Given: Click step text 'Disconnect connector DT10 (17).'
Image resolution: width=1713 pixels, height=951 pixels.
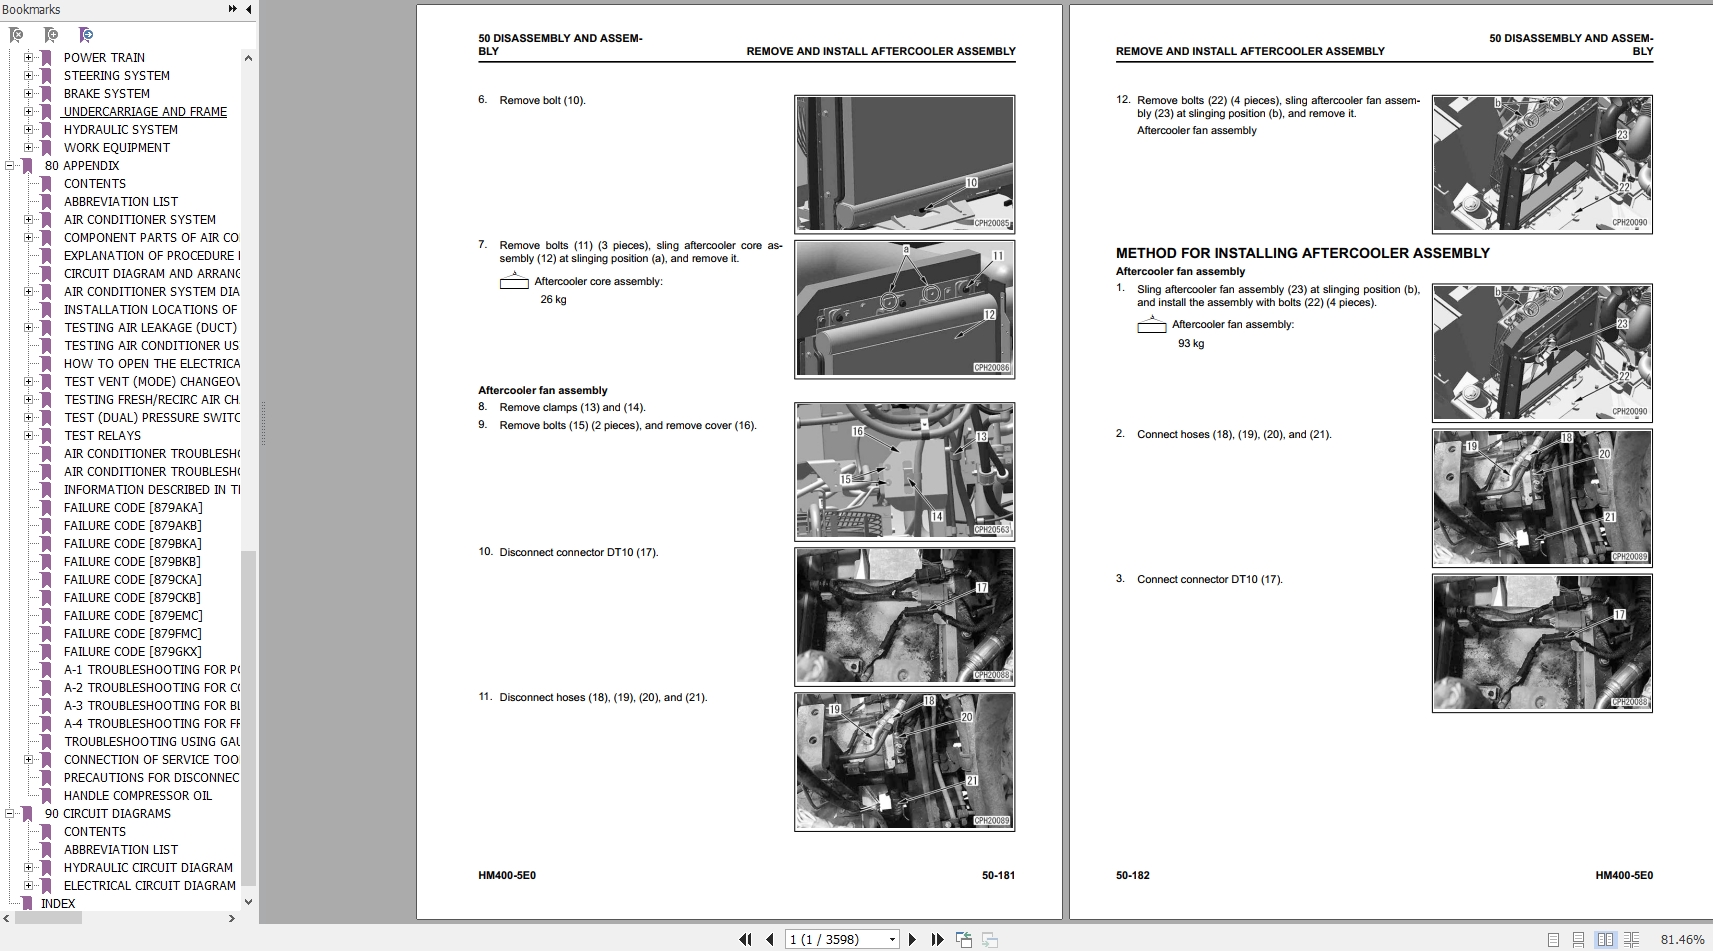Looking at the screenshot, I should tap(579, 552).
